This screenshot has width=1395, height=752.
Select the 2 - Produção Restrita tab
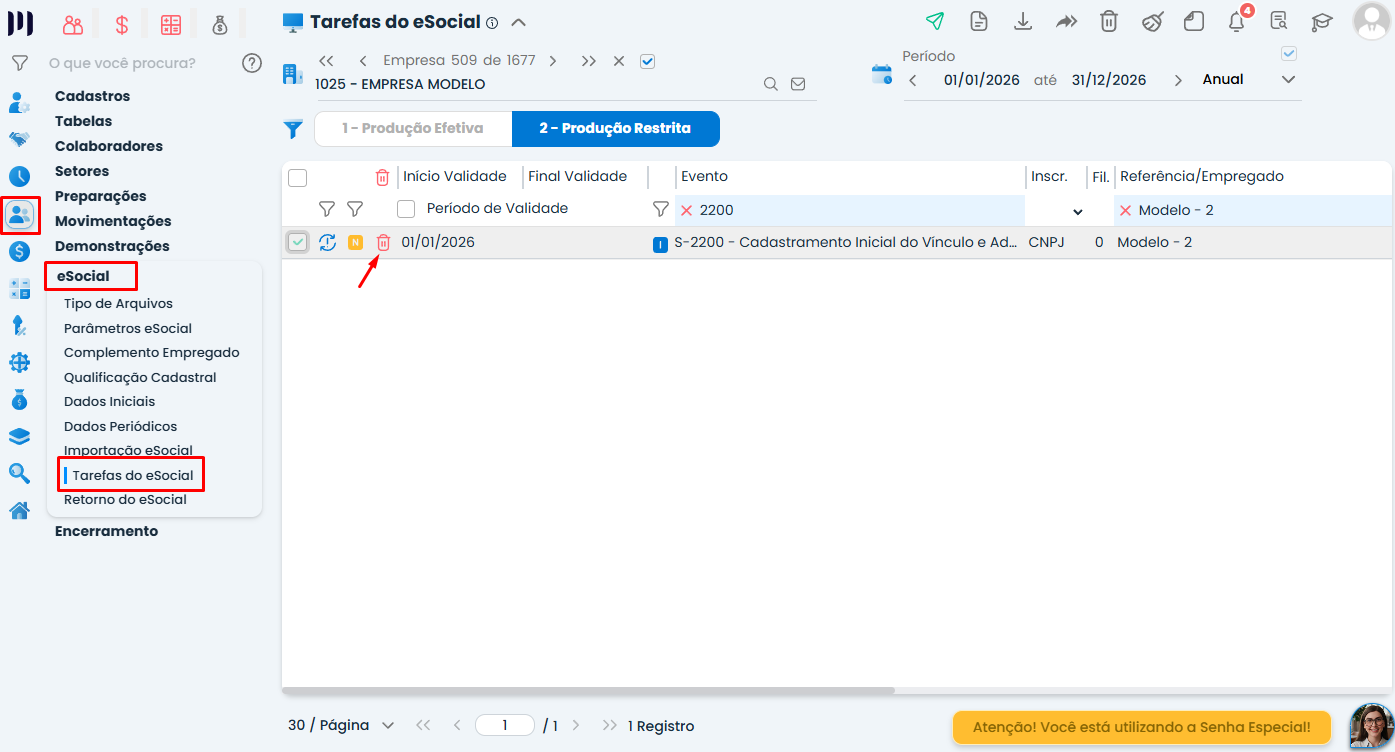click(615, 128)
